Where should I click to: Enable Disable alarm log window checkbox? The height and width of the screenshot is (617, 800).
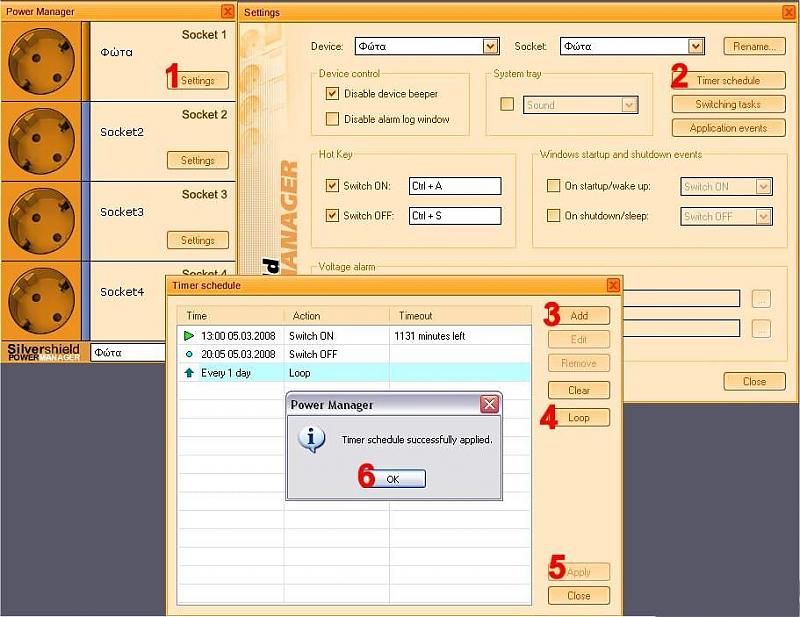pos(333,119)
